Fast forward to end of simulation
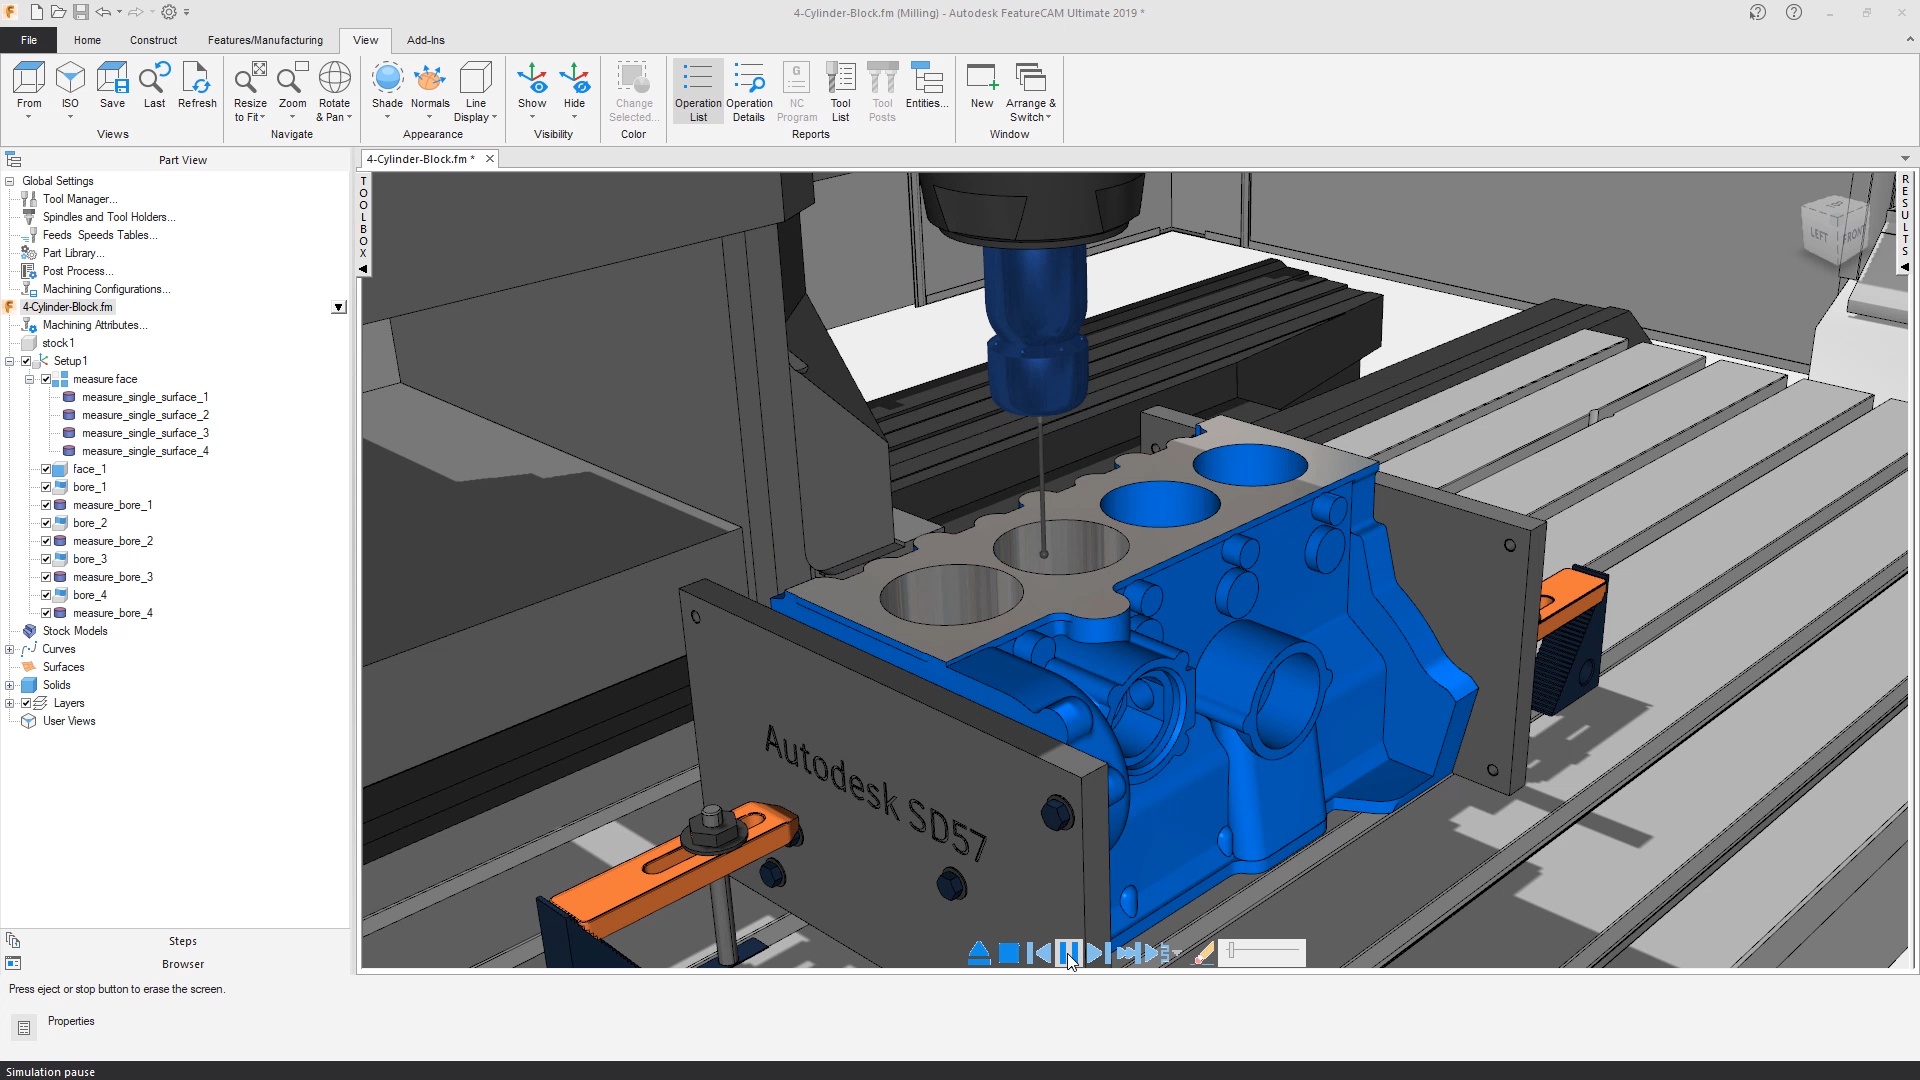1920x1080 pixels. tap(1127, 953)
